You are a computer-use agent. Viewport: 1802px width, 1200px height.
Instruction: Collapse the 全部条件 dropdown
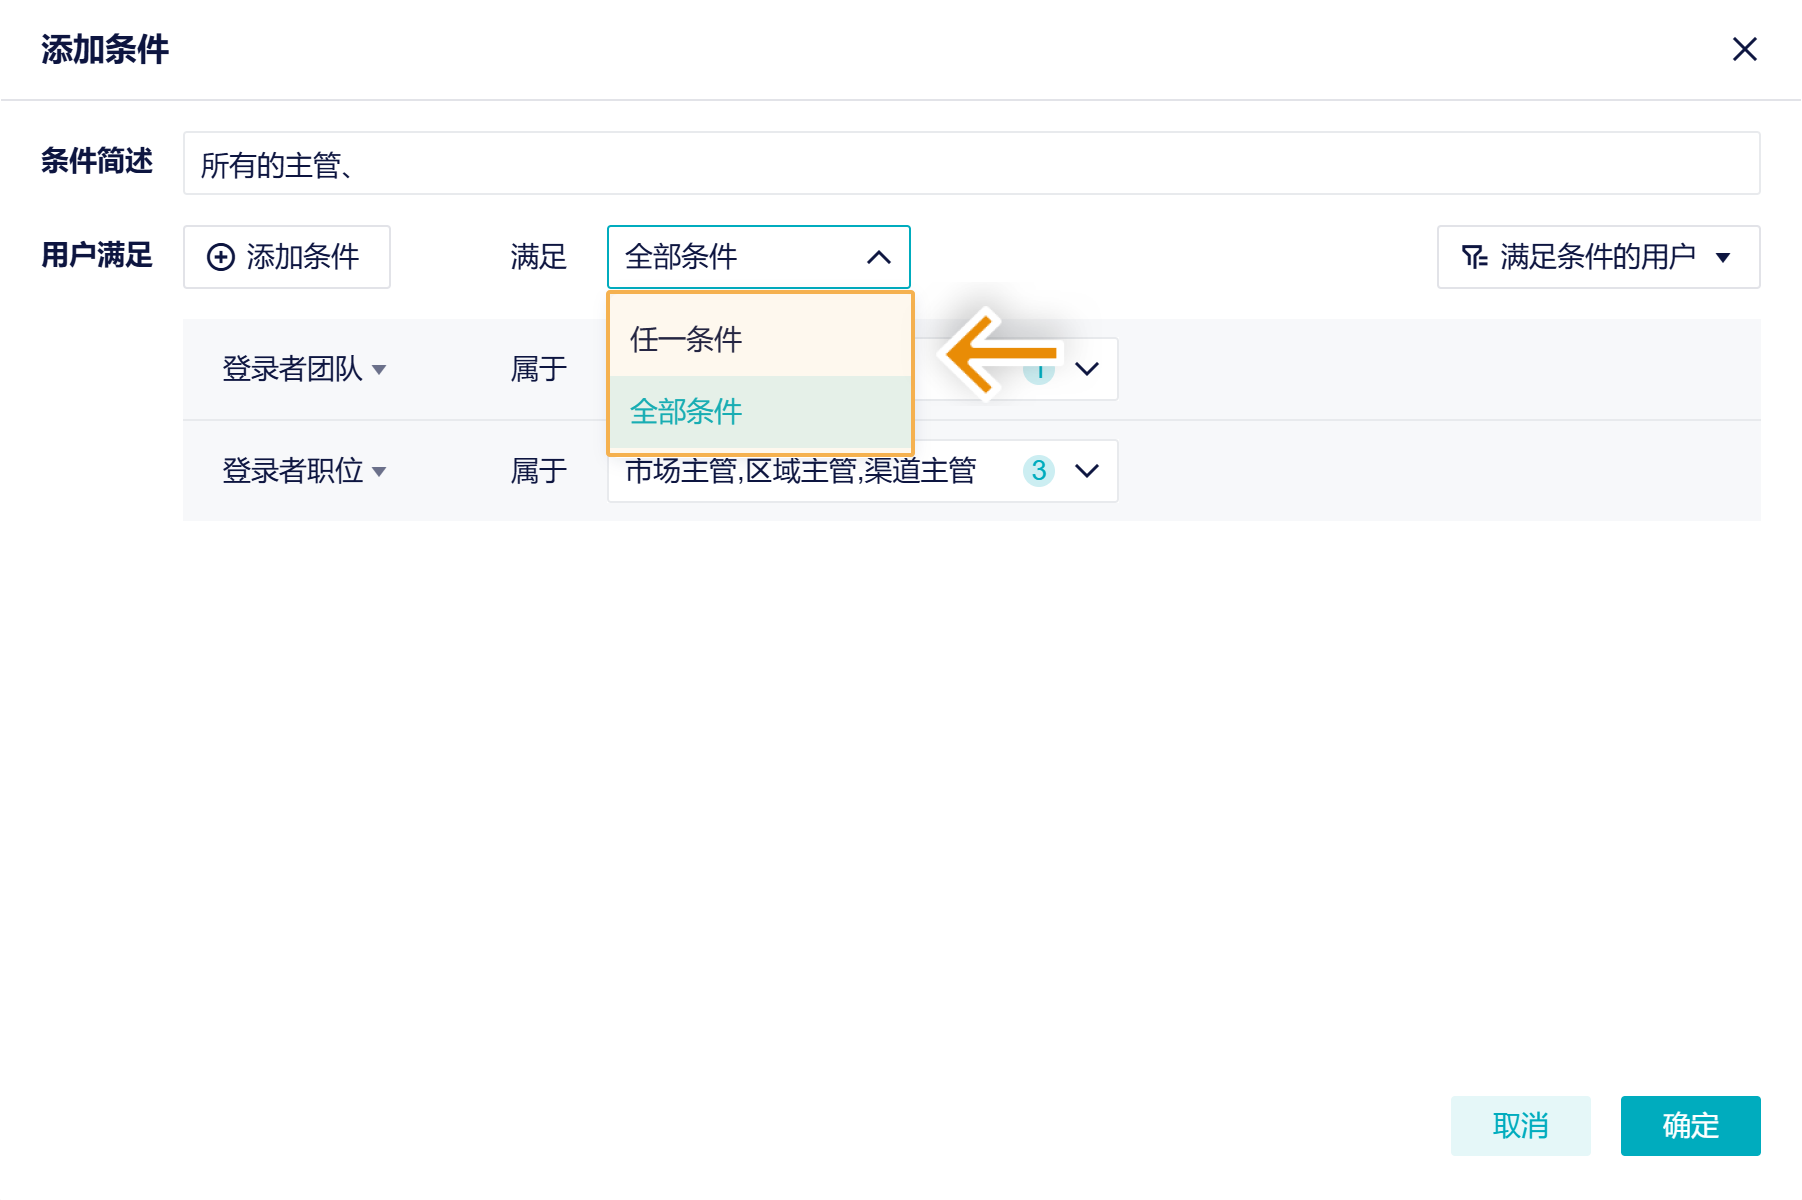click(759, 257)
